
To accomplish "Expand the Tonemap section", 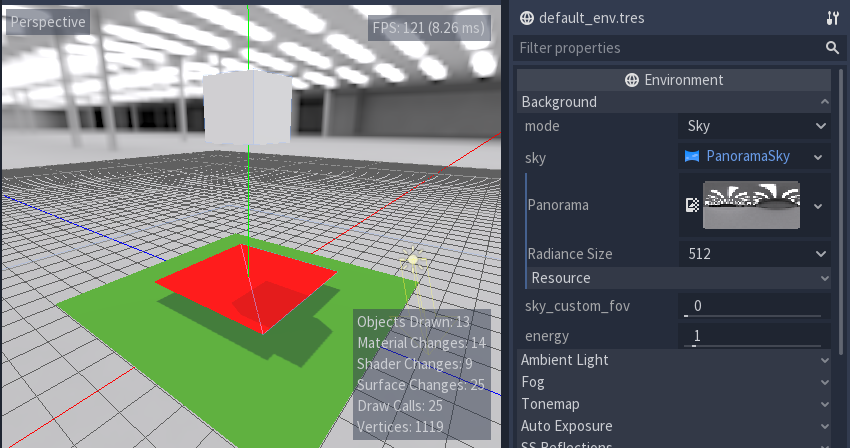I will point(674,404).
